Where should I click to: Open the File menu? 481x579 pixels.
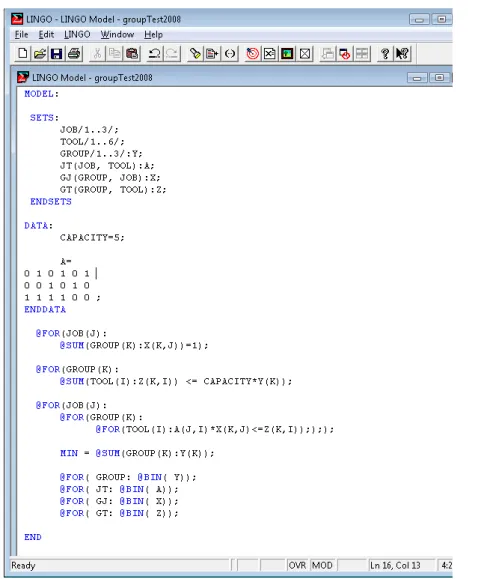[x=21, y=34]
